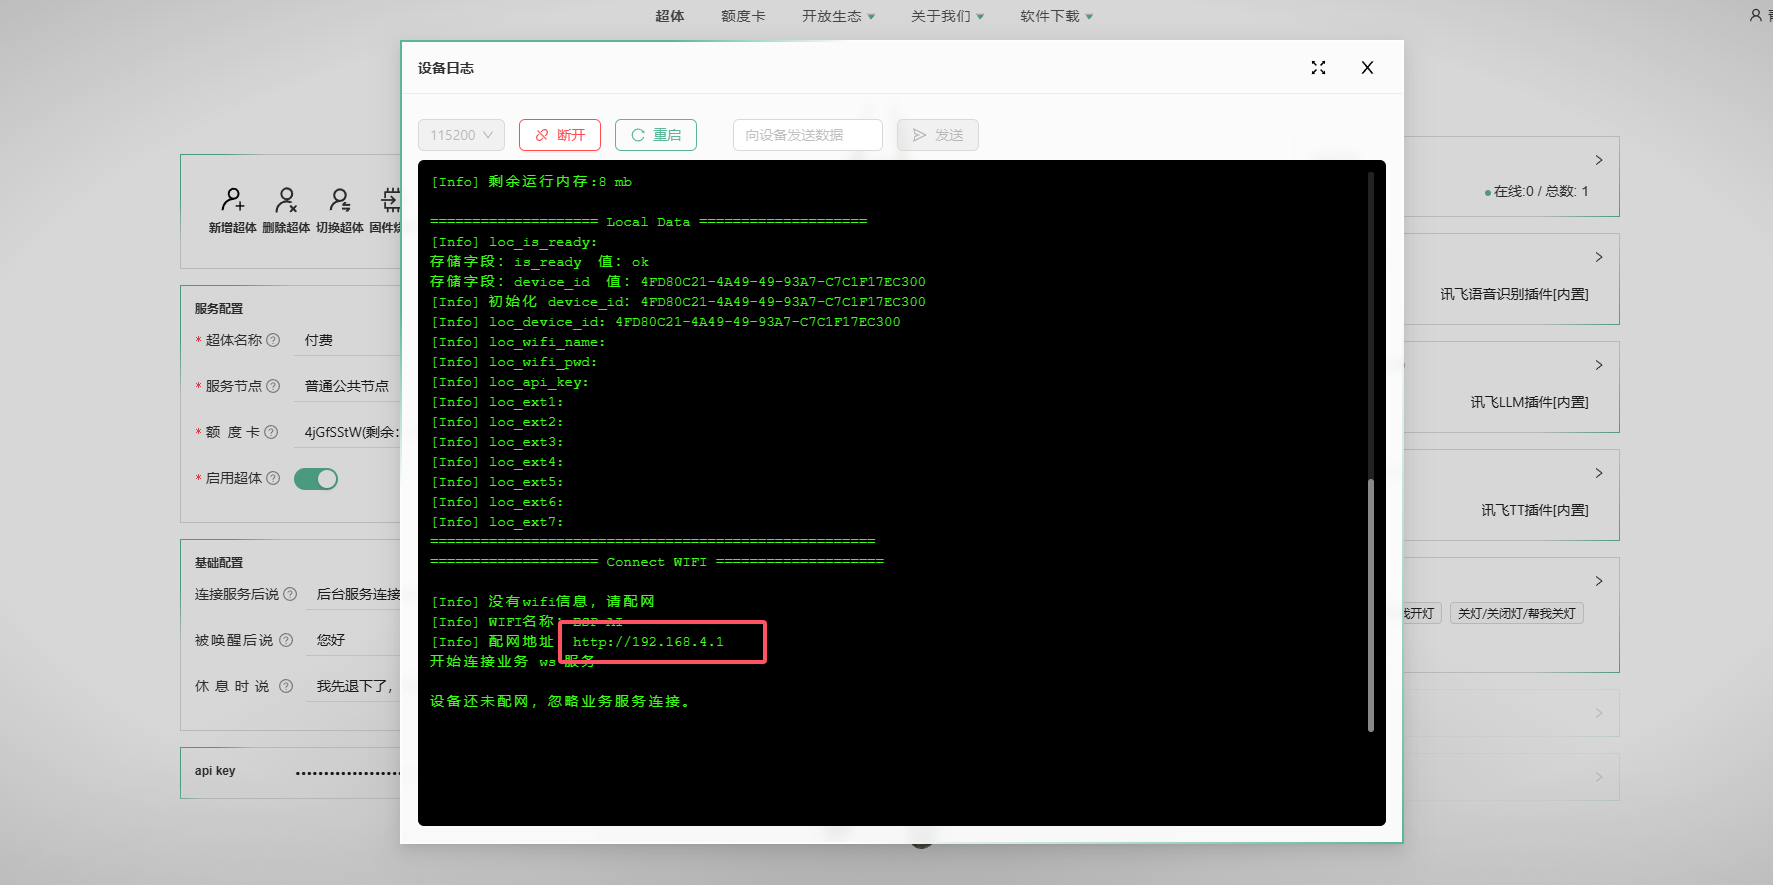Click the help icon beside 服务节点

pos(274,386)
